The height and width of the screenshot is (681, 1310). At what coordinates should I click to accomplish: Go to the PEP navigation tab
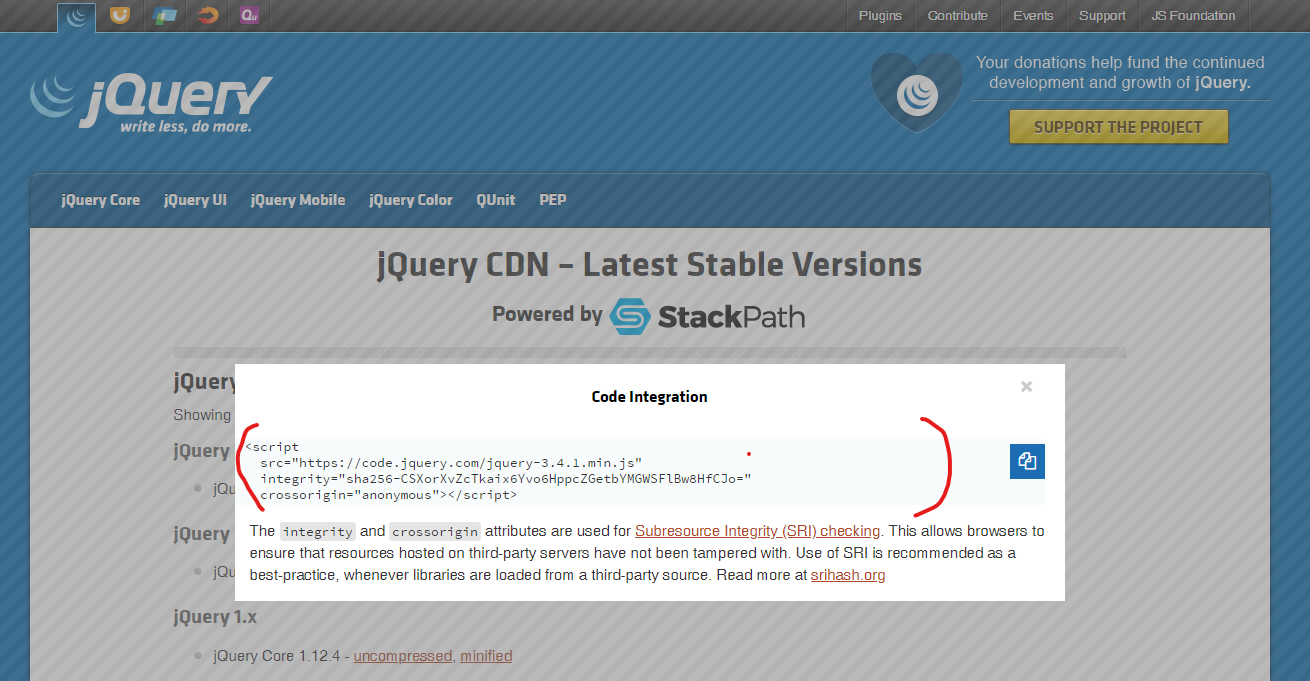(553, 200)
